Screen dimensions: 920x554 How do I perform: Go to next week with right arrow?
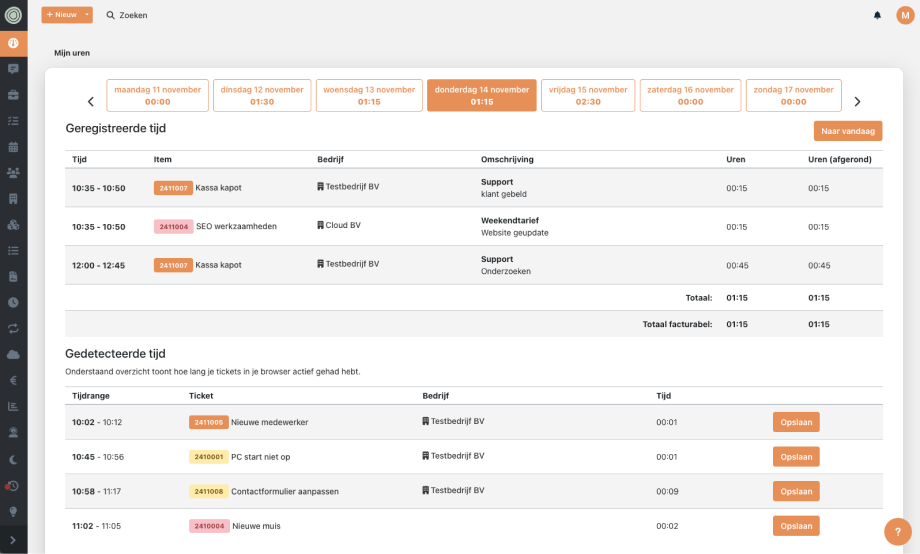tap(857, 102)
